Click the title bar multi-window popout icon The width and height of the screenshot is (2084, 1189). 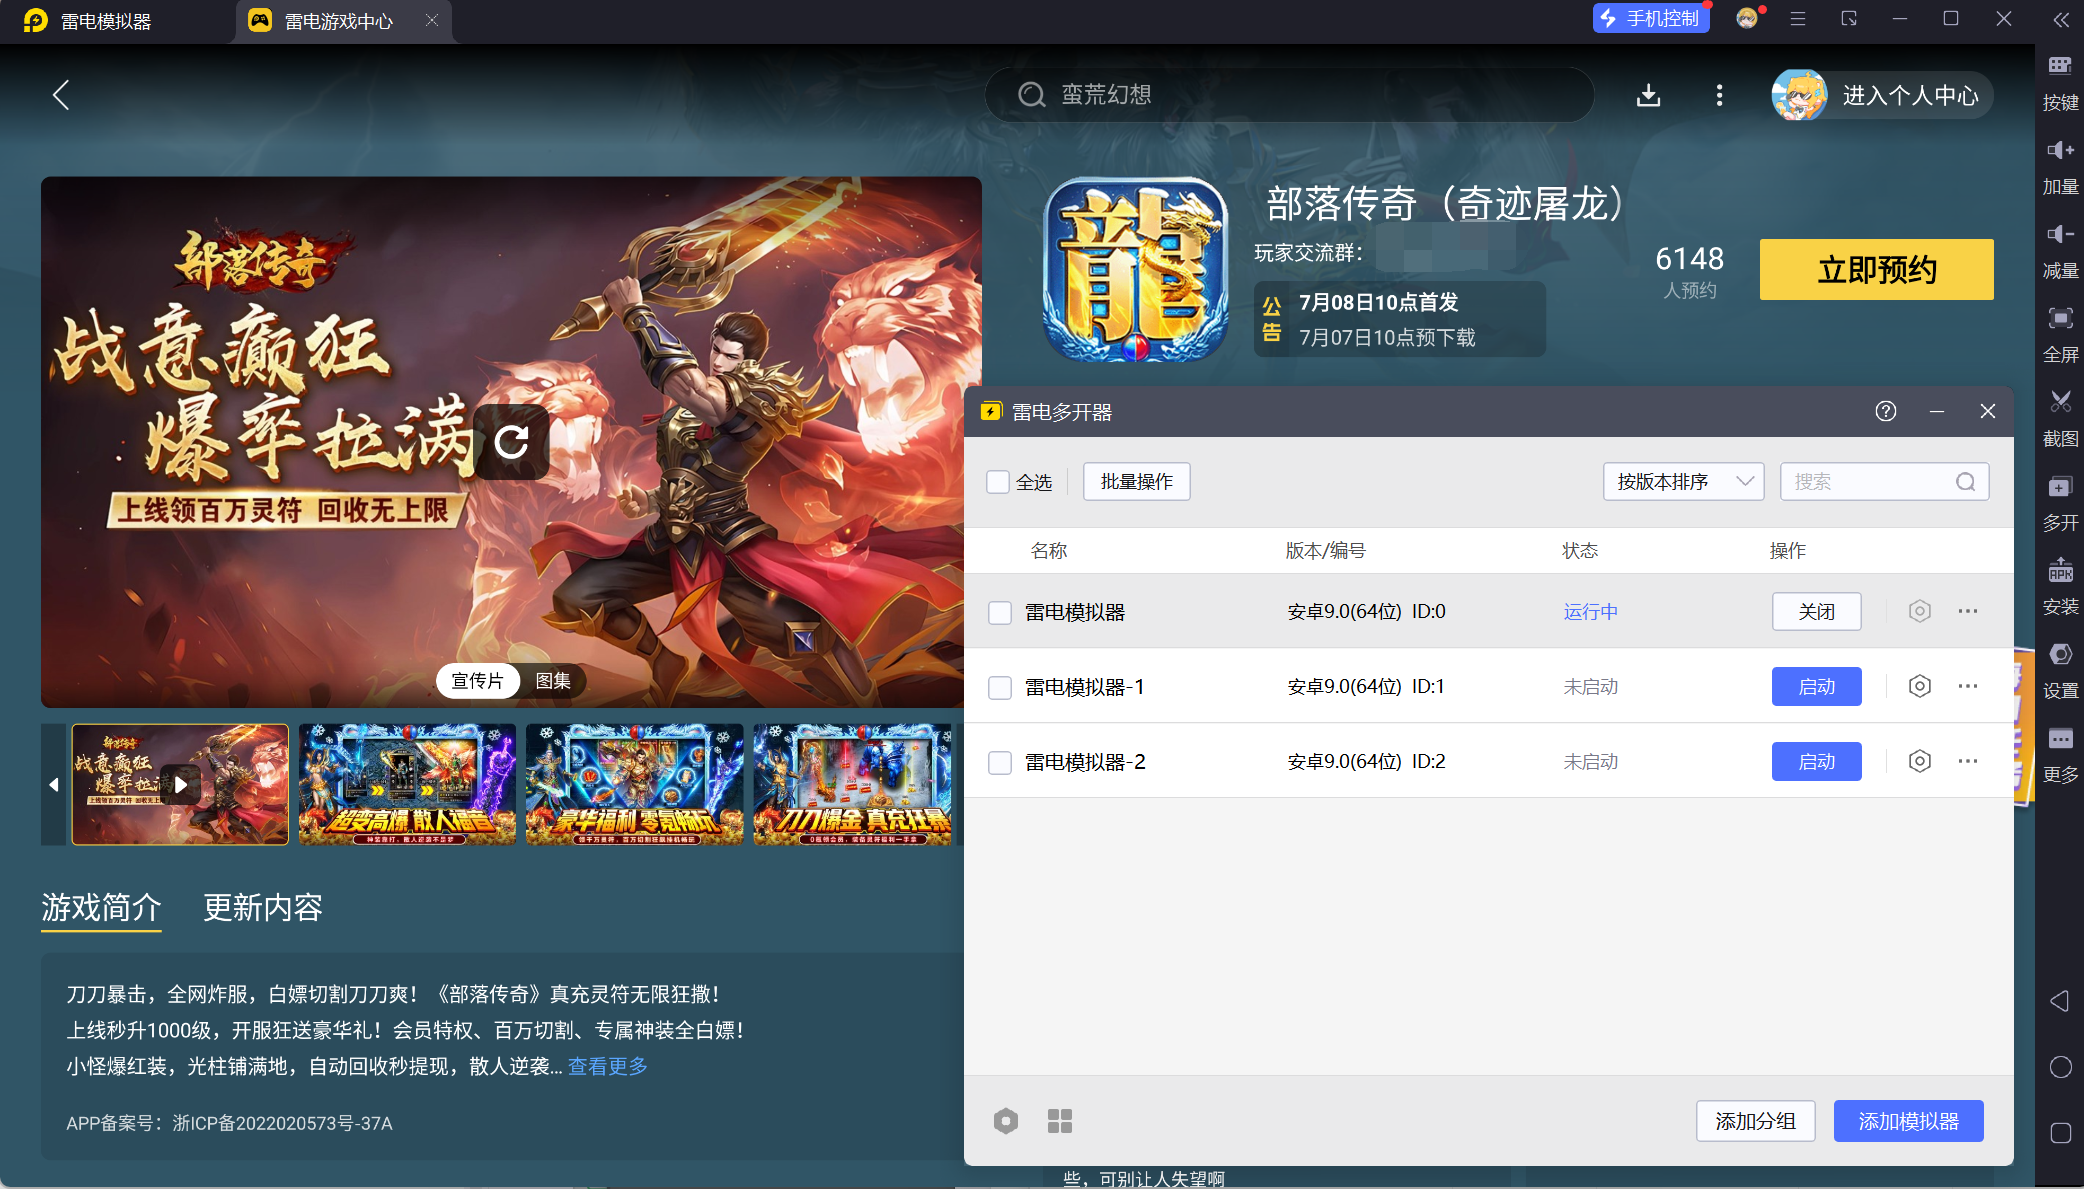1848,19
